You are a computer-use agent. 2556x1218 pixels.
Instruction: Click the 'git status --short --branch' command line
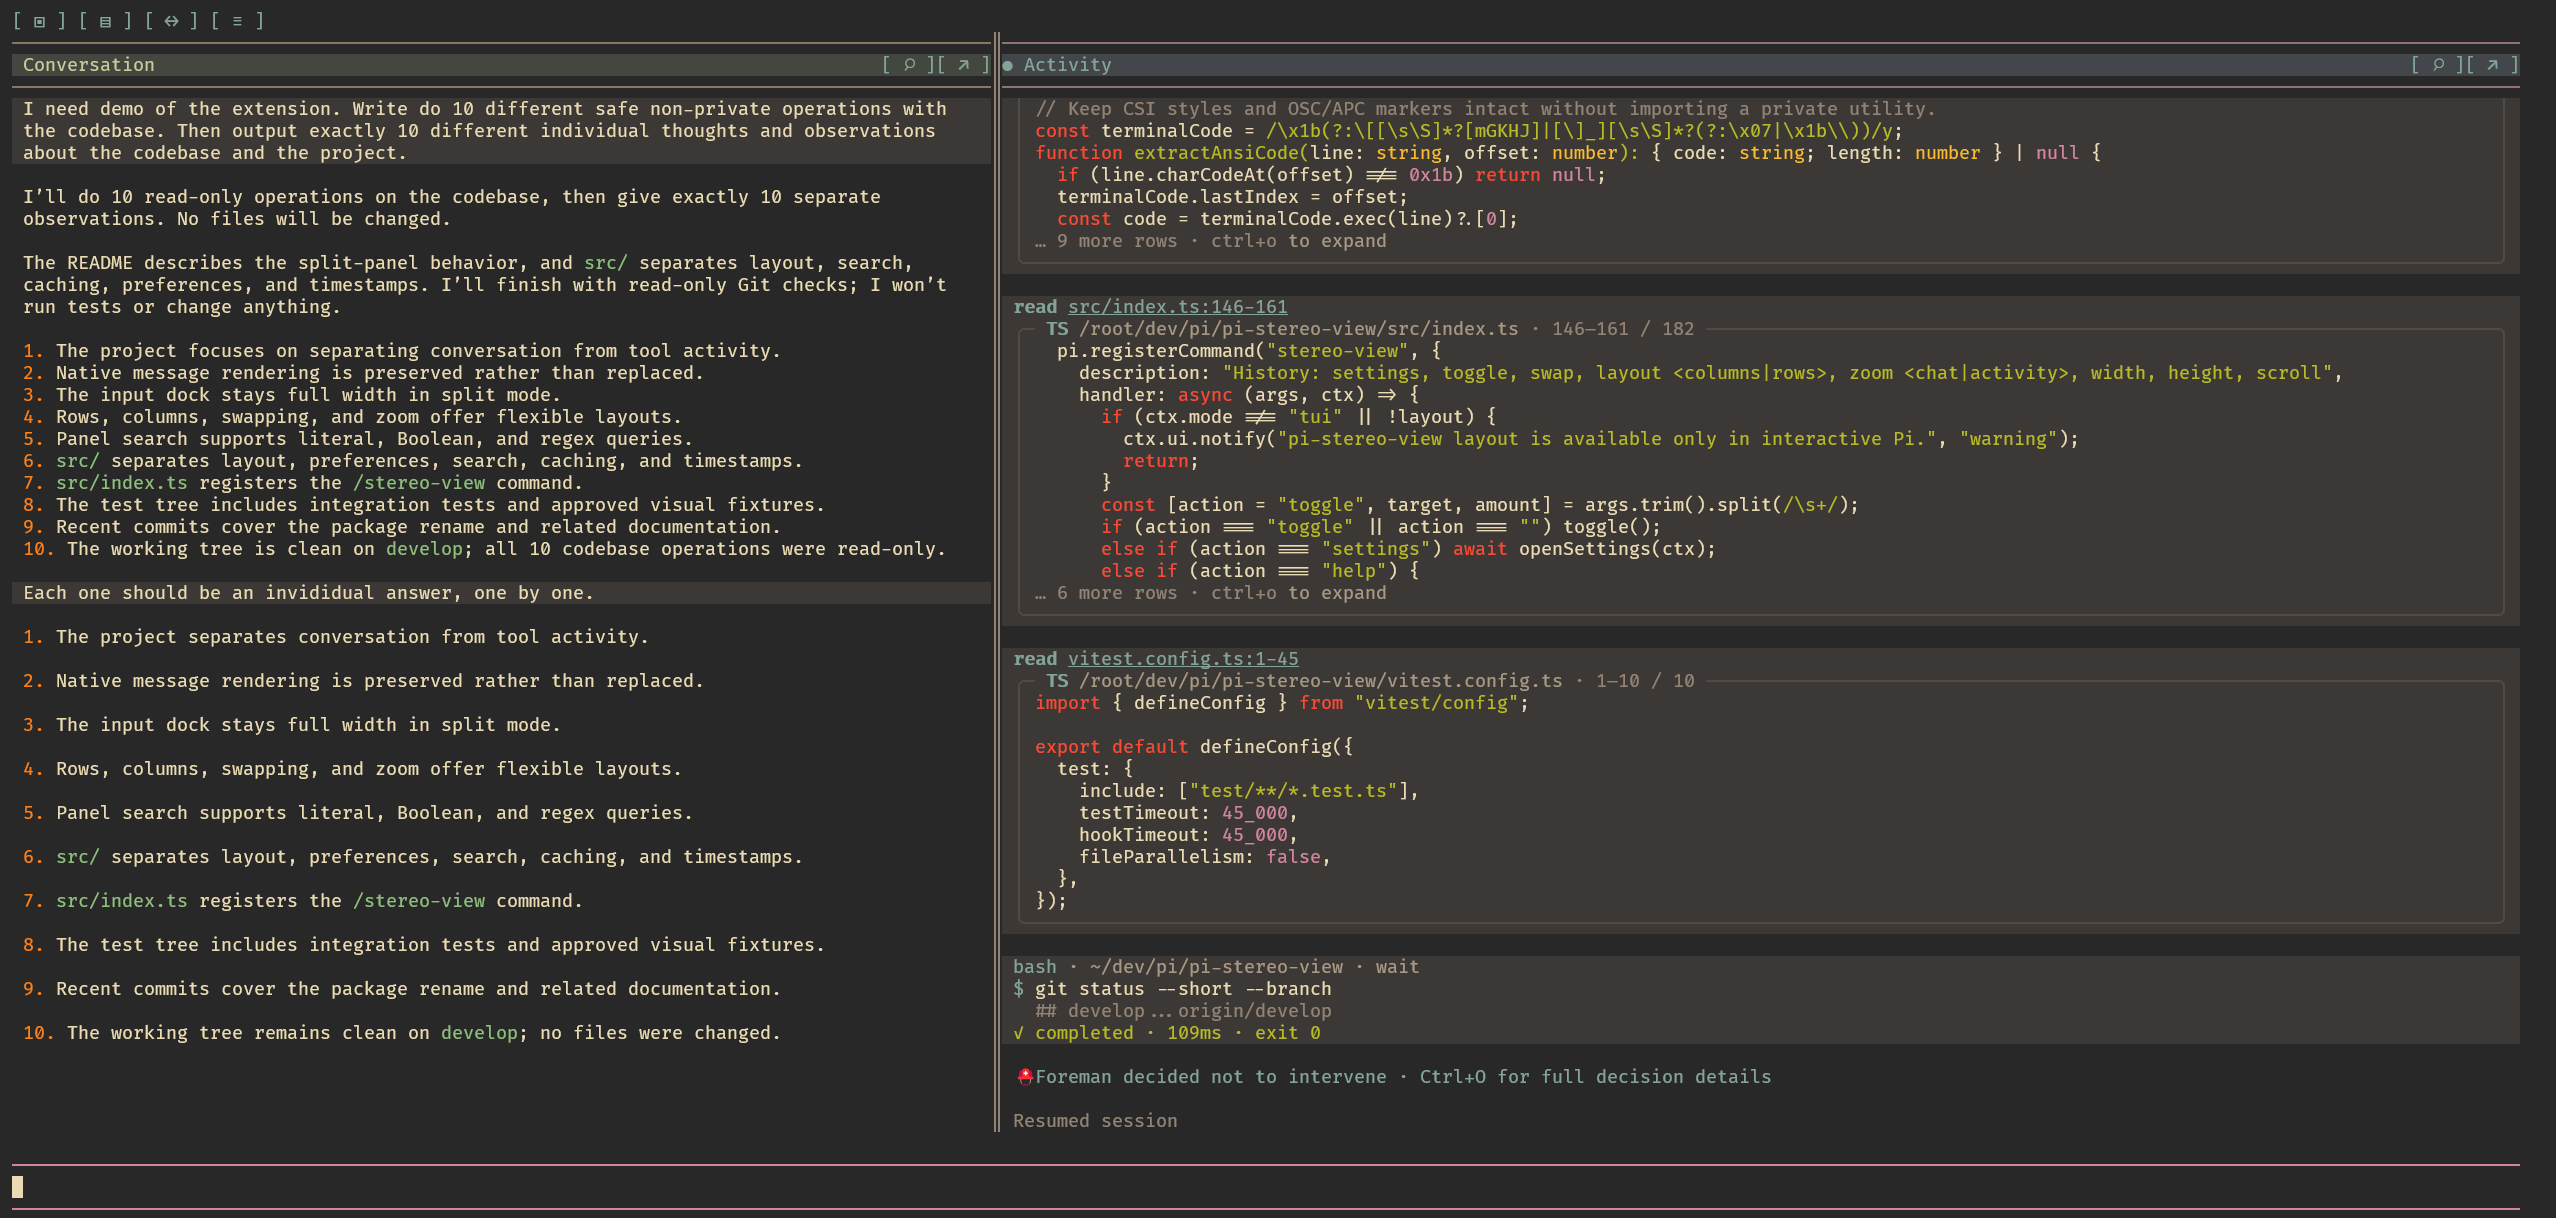tap(1172, 989)
